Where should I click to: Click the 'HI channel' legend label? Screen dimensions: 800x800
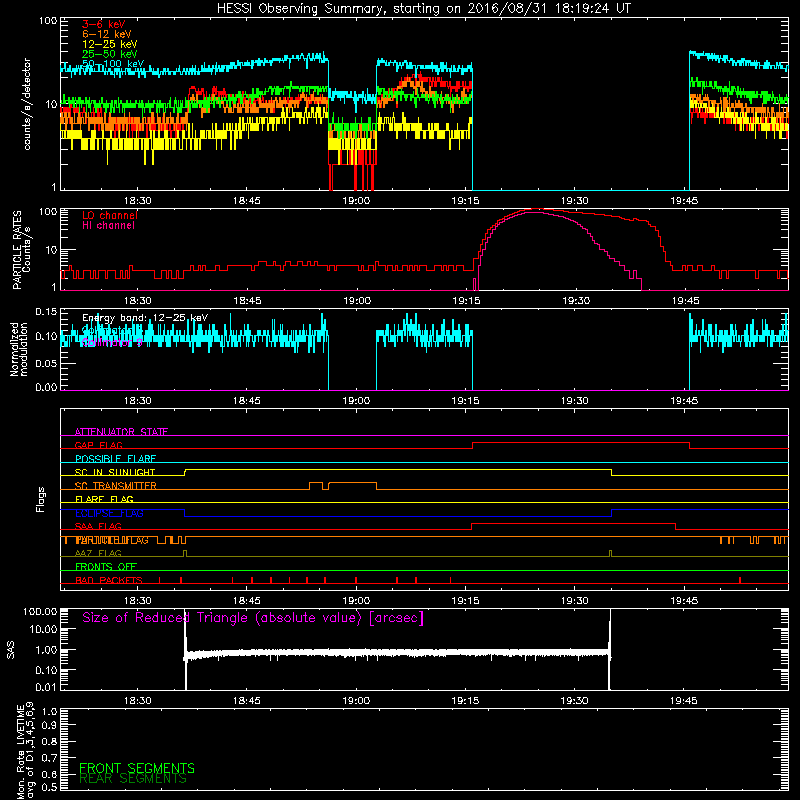coord(109,226)
